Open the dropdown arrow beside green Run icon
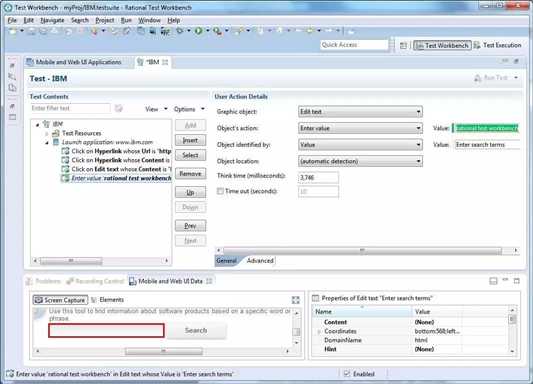Screen dimensions: 533x384 click(x=207, y=31)
